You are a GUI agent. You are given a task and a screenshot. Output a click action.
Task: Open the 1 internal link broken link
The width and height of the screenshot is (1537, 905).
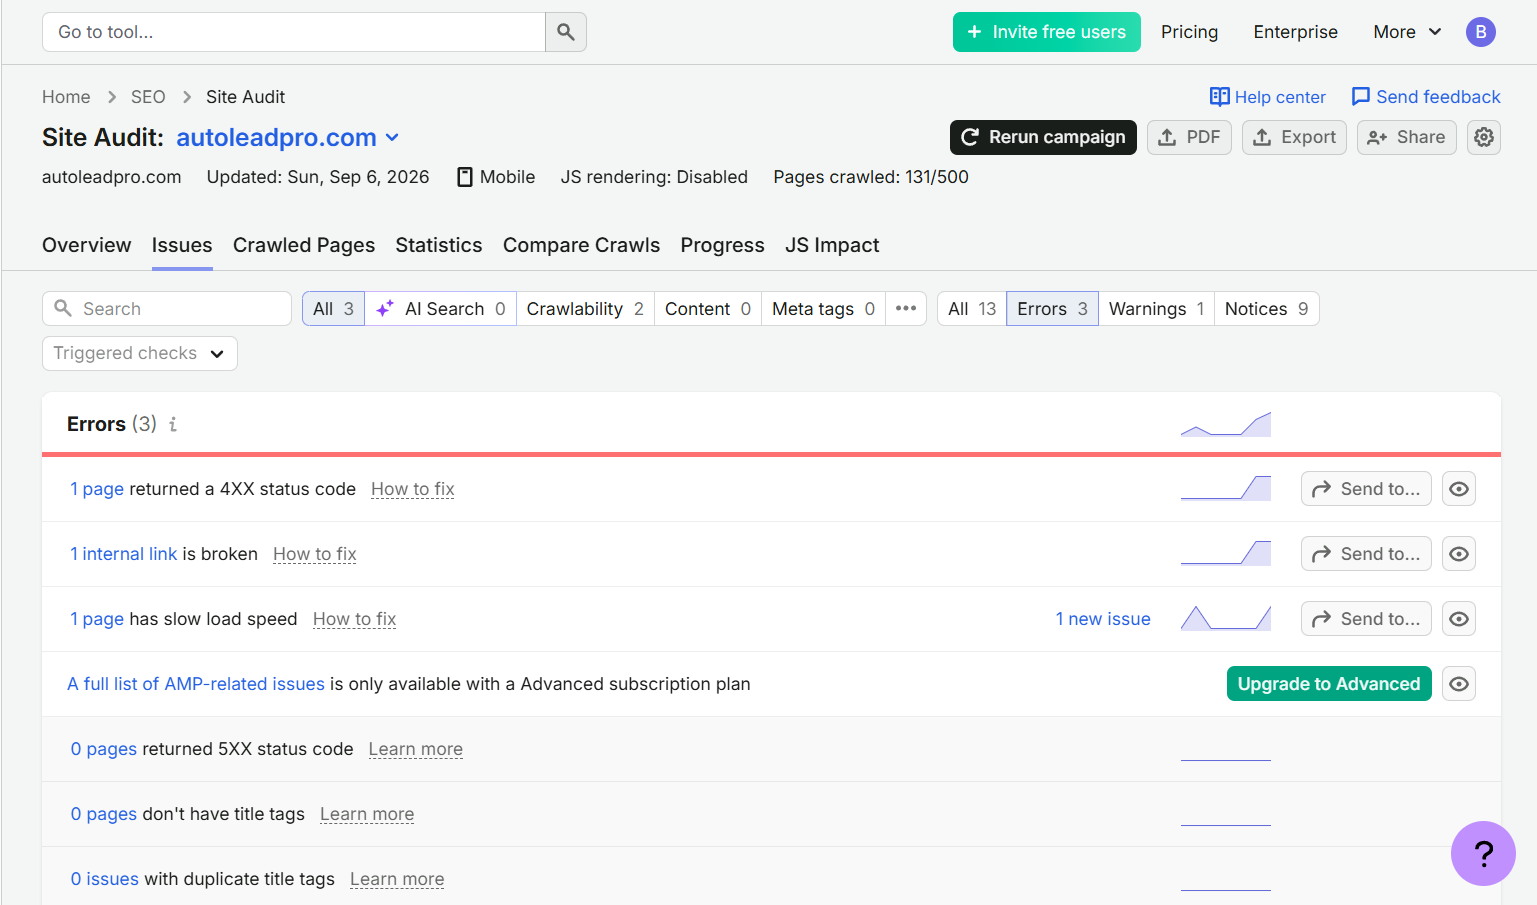click(x=123, y=554)
